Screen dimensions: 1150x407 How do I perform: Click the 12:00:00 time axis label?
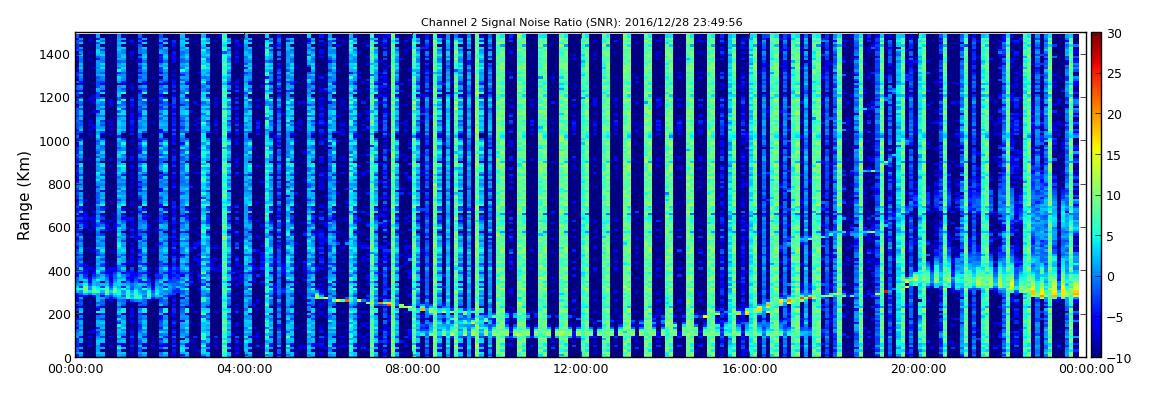(x=580, y=369)
